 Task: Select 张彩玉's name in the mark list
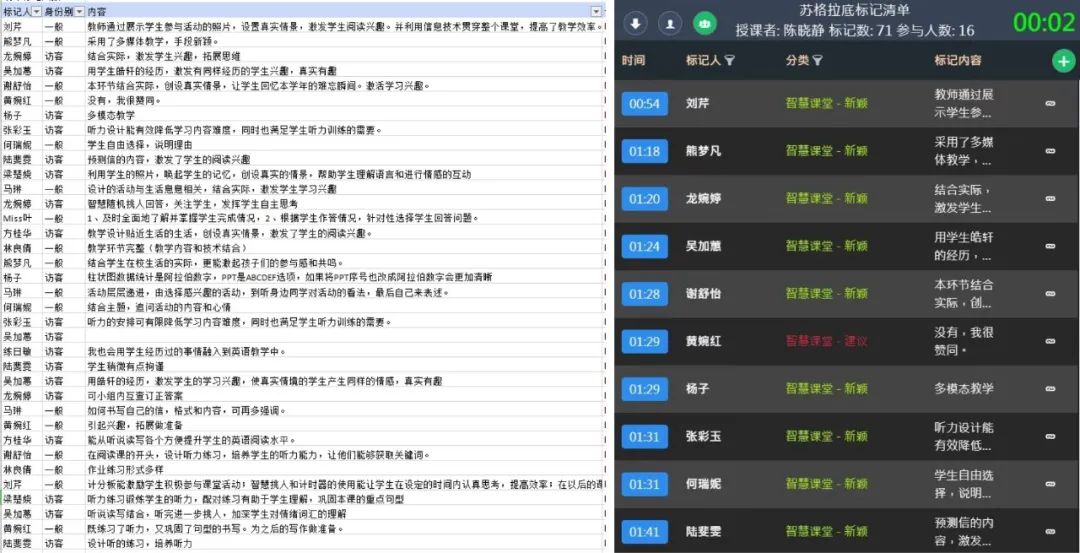click(x=703, y=436)
